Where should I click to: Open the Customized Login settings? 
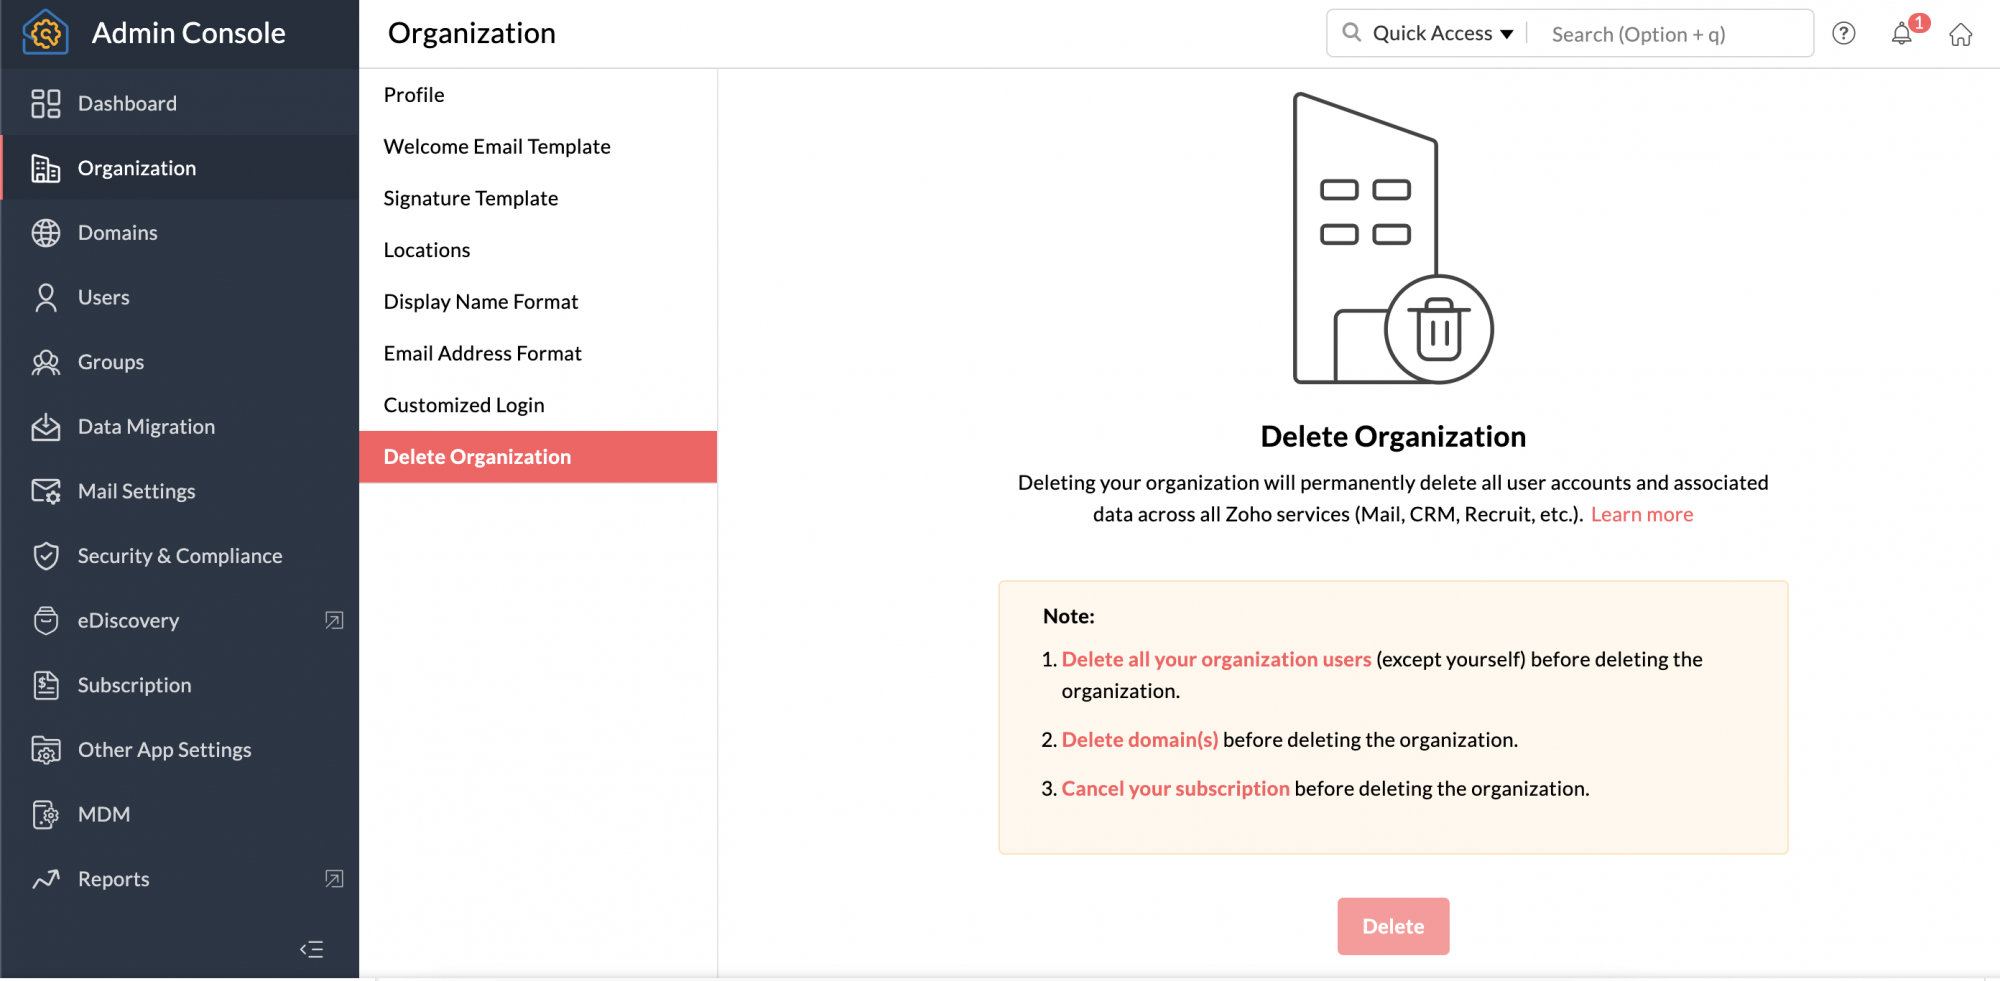point(464,405)
